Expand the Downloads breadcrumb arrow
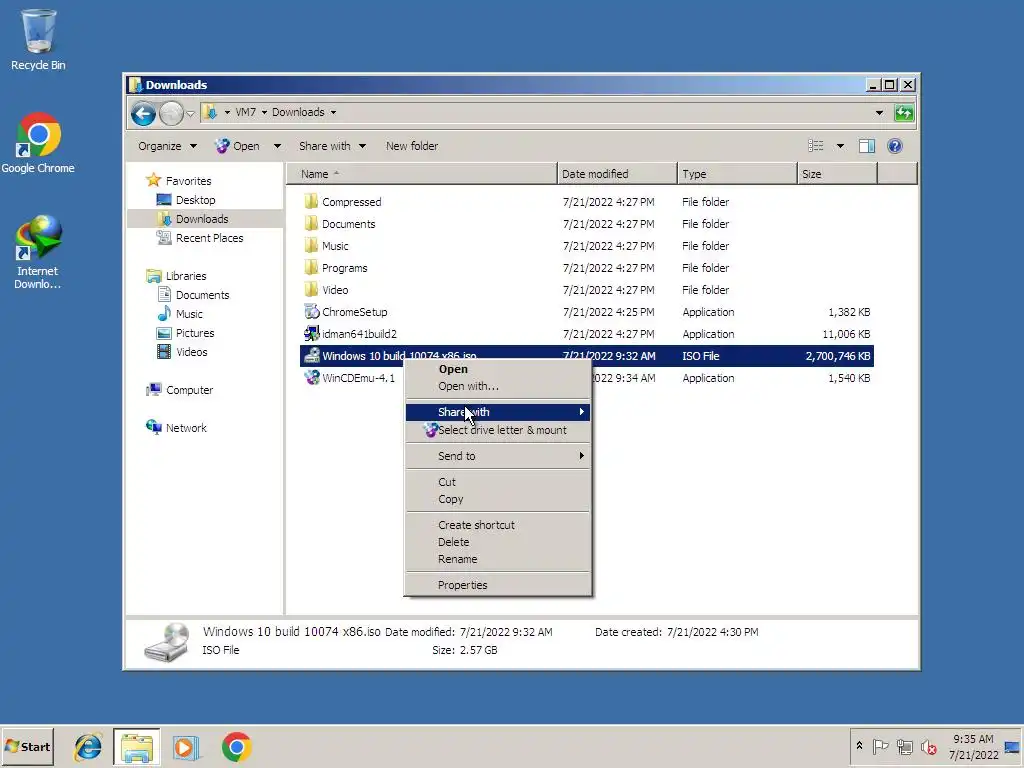 333,112
